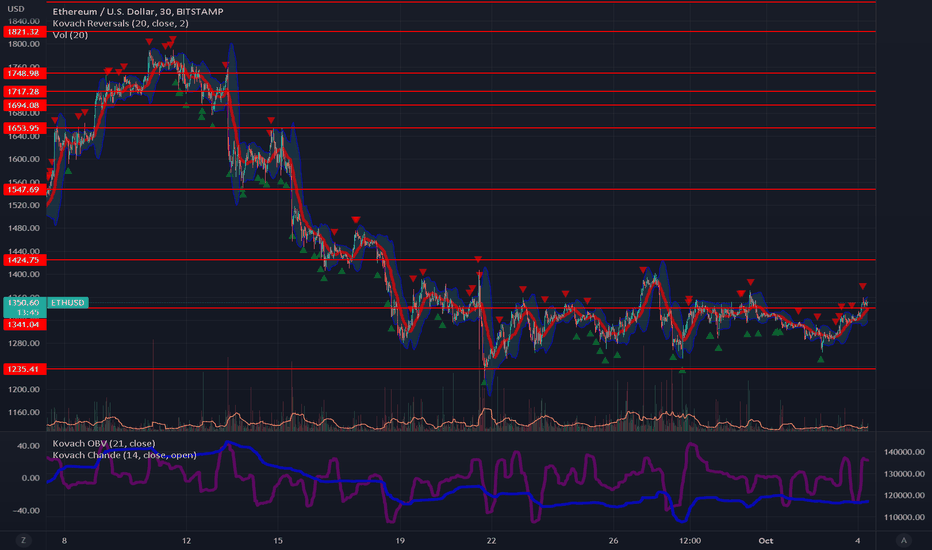Click the Oct label on the time axis
This screenshot has width=932, height=550.
(x=766, y=541)
